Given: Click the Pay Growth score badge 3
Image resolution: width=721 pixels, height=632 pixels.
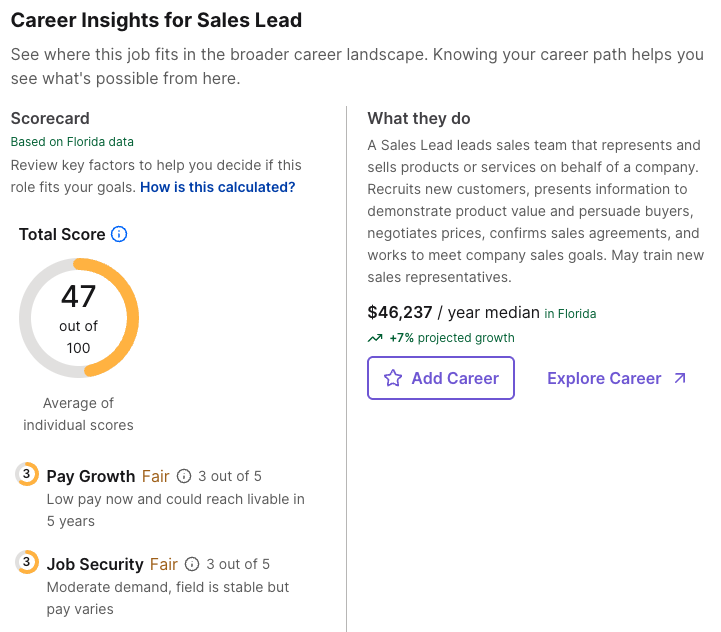Looking at the screenshot, I should (27, 474).
